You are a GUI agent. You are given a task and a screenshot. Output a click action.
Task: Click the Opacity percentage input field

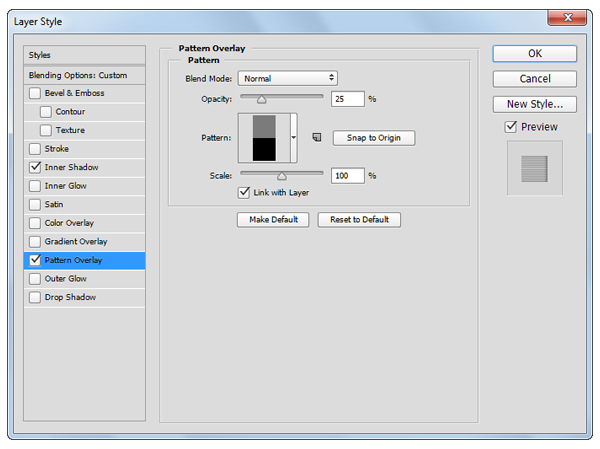[x=348, y=99]
